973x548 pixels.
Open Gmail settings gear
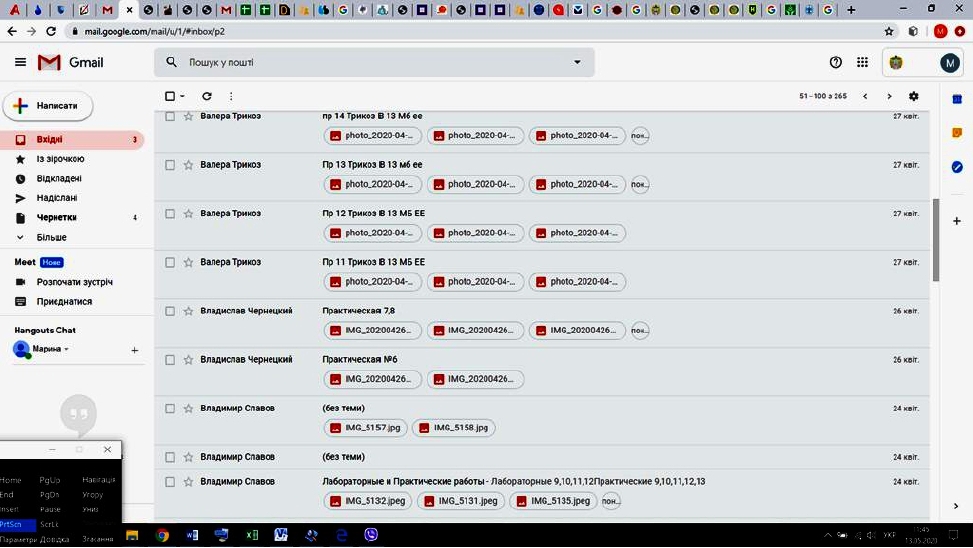pyautogui.click(x=913, y=96)
